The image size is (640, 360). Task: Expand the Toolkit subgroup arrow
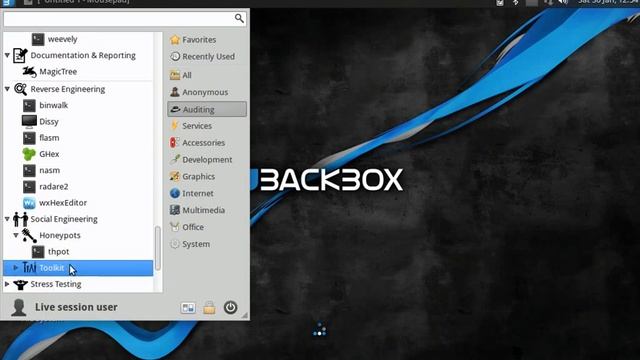point(16,268)
